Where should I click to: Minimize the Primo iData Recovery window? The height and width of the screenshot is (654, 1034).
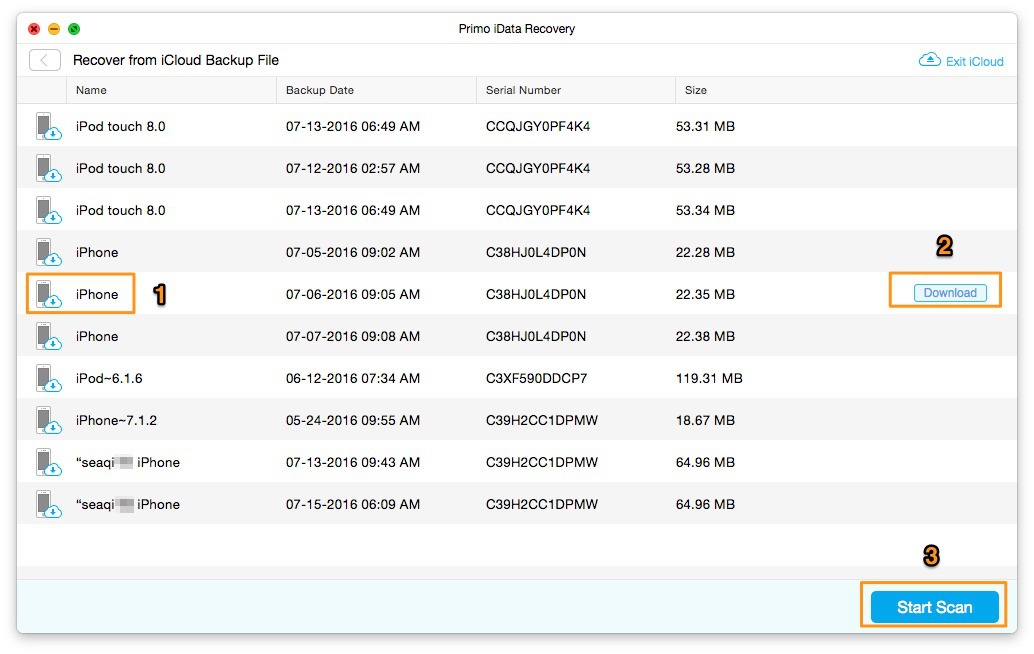point(54,29)
